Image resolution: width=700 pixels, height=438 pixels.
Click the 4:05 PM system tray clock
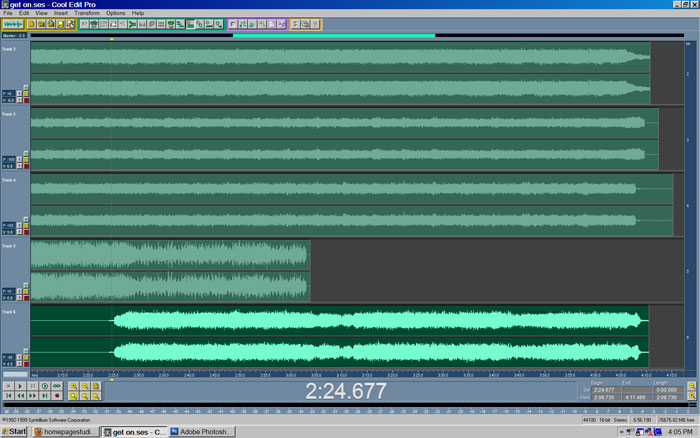click(680, 432)
